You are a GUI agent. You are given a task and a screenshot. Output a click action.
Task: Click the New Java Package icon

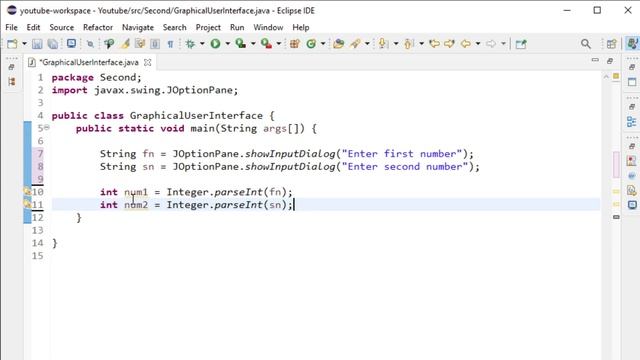click(x=295, y=44)
